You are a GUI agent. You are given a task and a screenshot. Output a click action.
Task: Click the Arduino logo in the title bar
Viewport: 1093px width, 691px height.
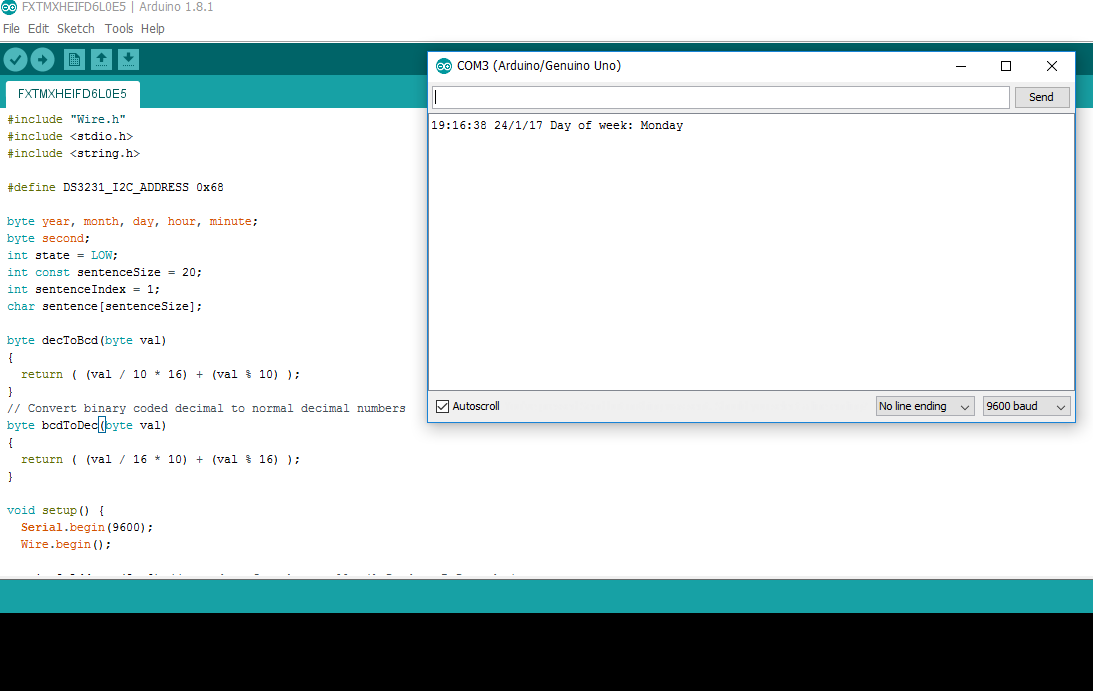tap(10, 7)
